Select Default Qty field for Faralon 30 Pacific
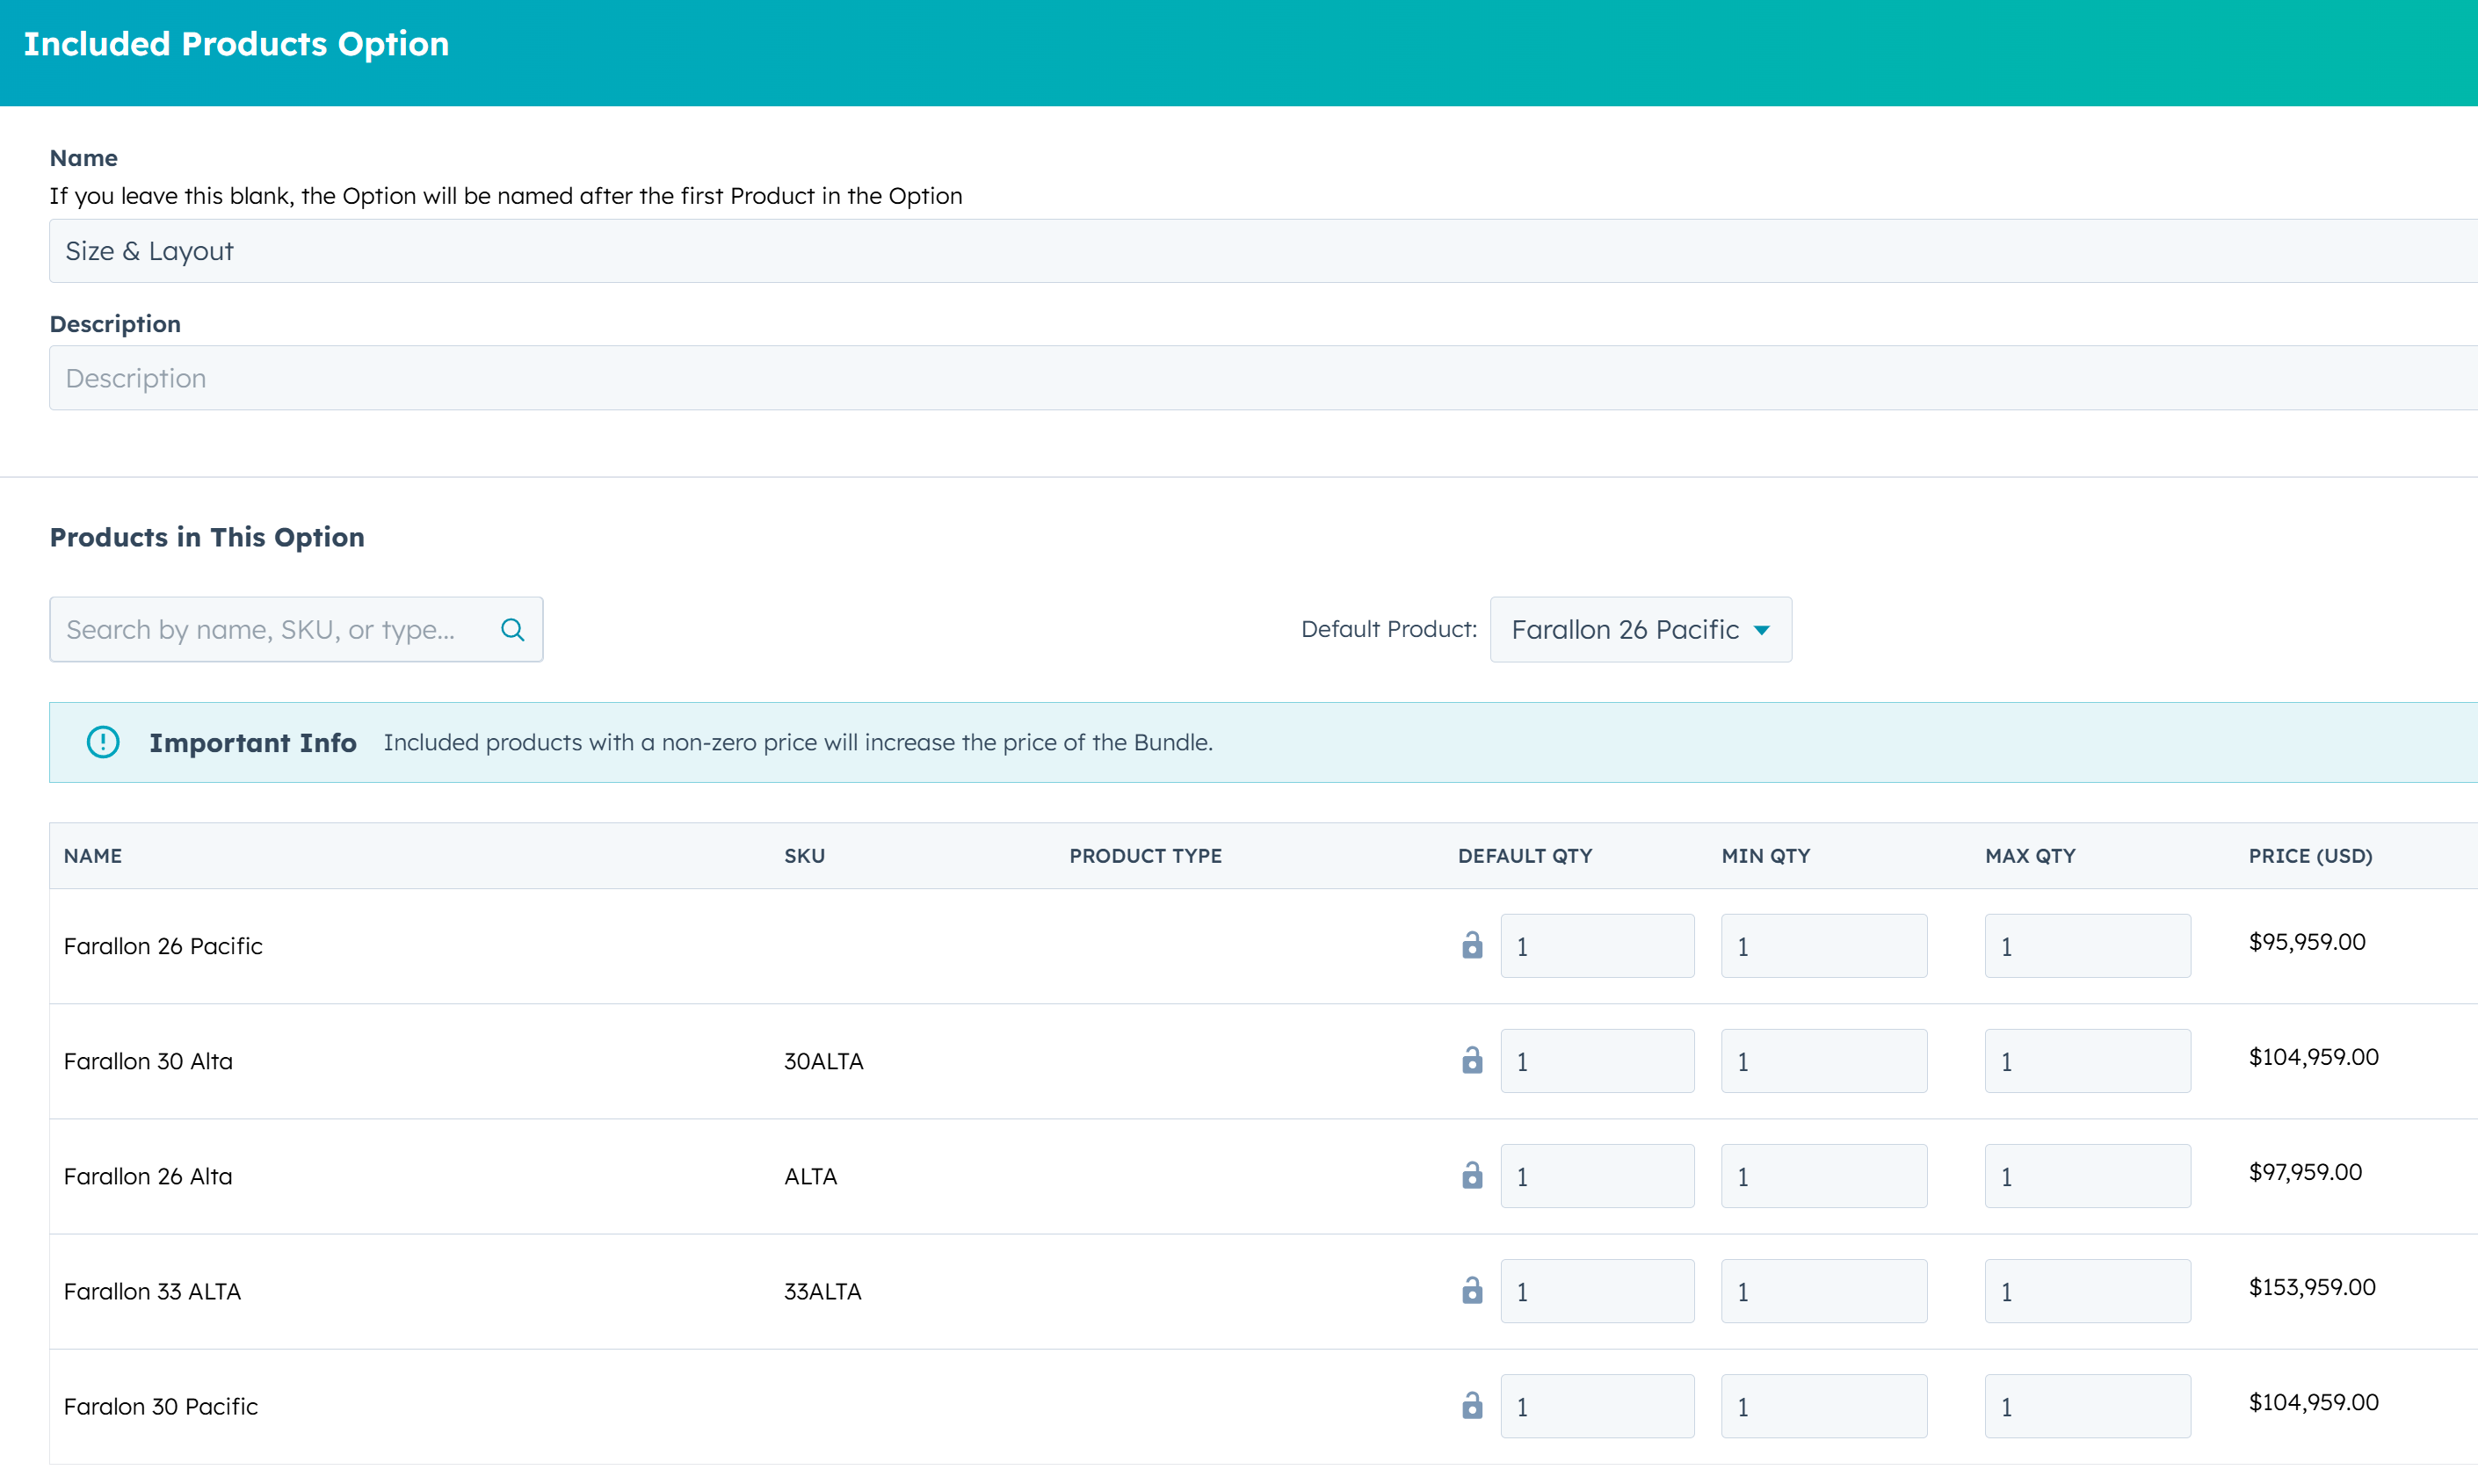This screenshot has width=2478, height=1484. [1596, 1406]
